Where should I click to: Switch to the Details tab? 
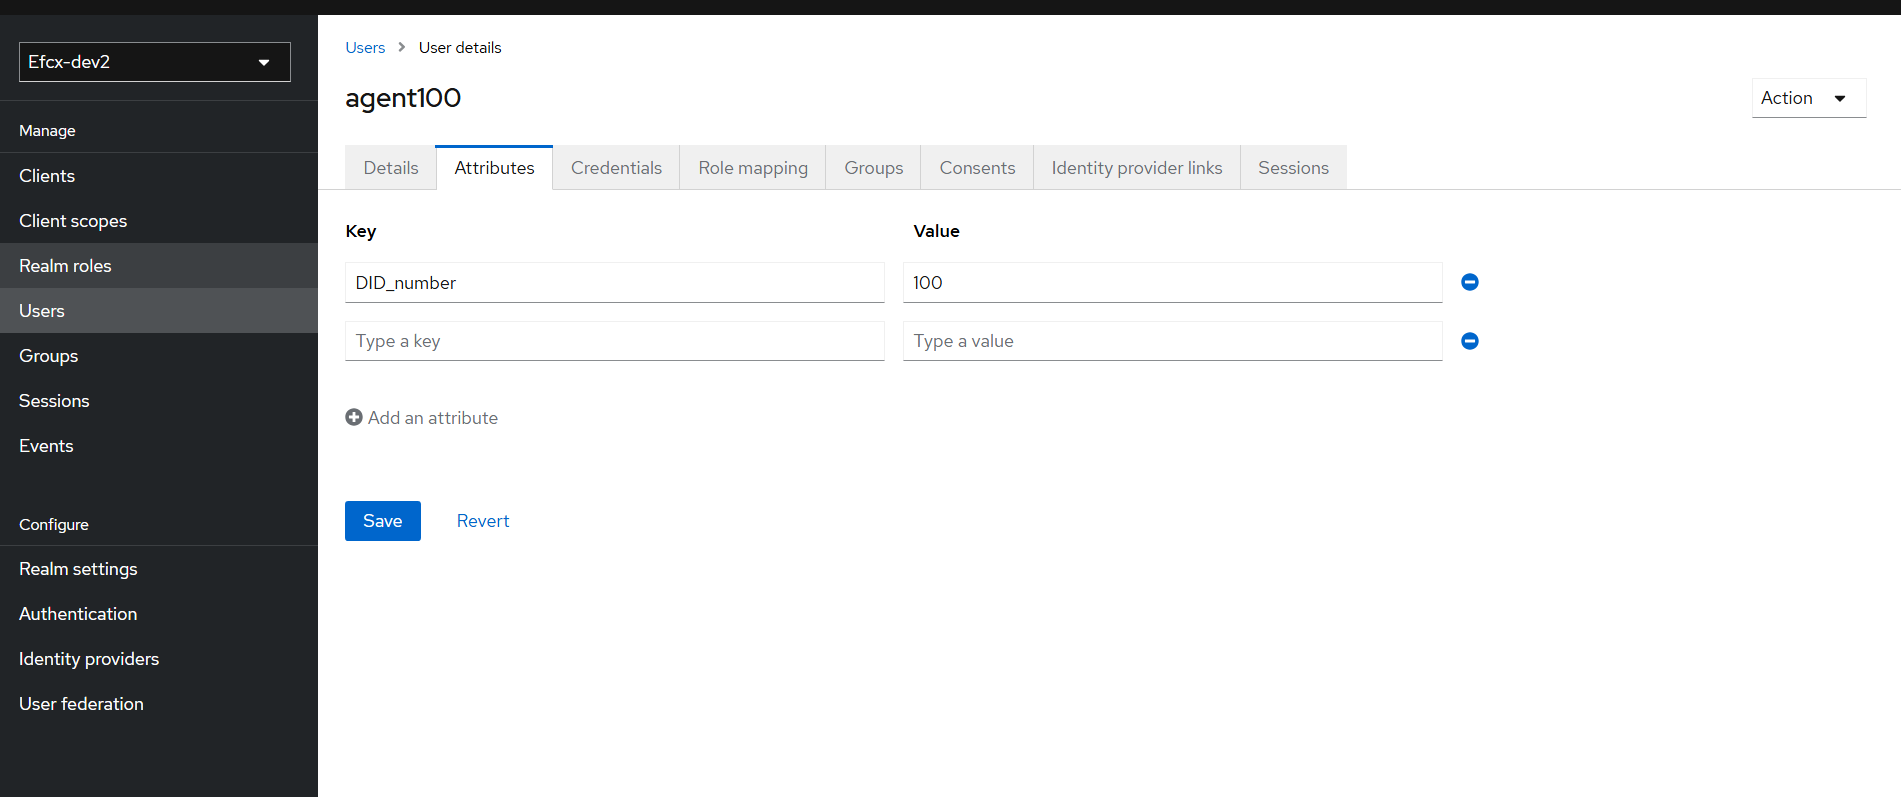pyautogui.click(x=391, y=168)
